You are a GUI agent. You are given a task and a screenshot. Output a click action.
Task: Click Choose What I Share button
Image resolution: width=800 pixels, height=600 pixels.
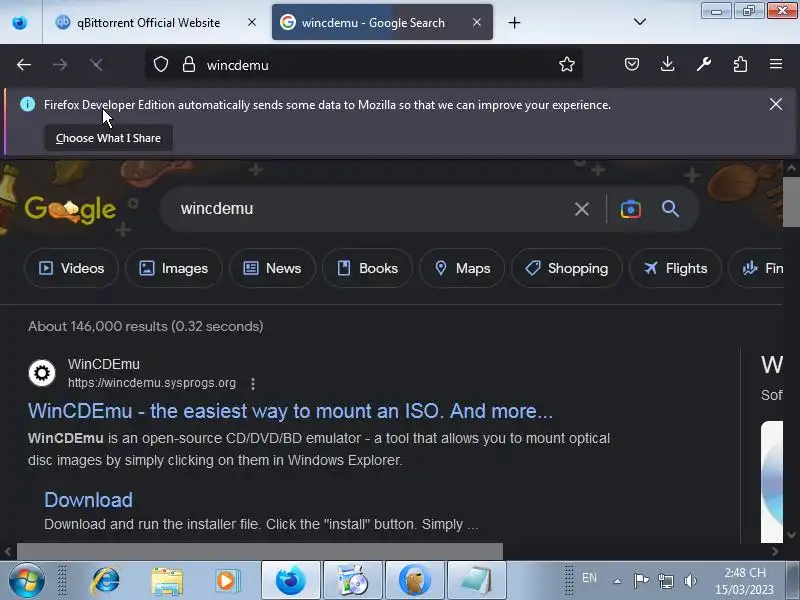tap(108, 138)
